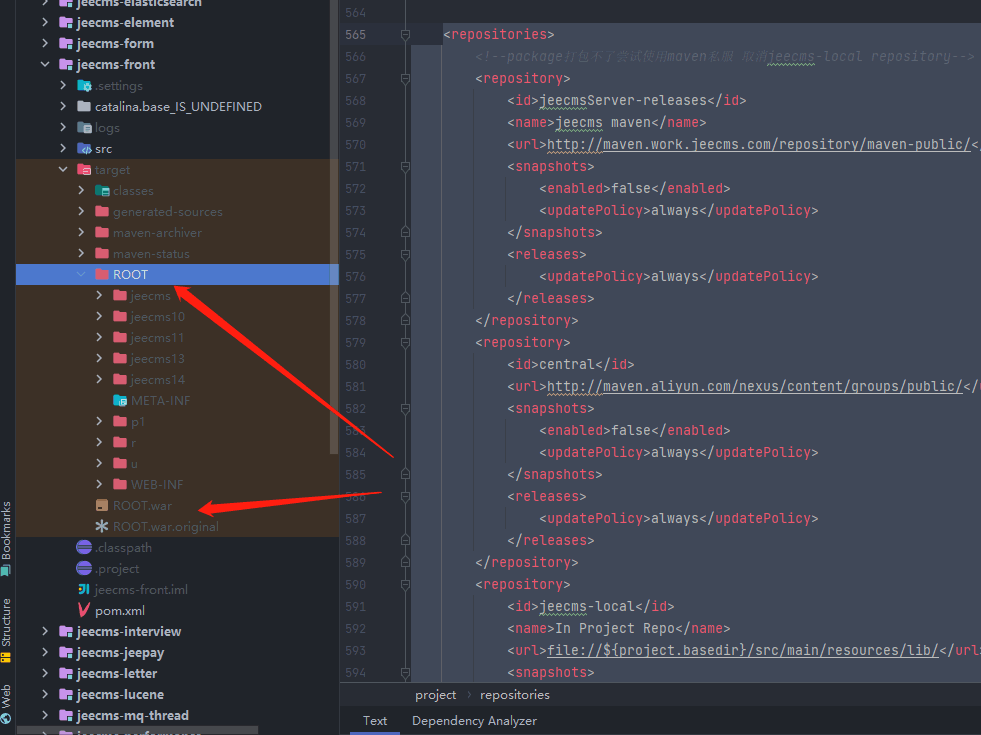The image size is (981, 735).
Task: Expand the logs folder
Action: [63, 128]
